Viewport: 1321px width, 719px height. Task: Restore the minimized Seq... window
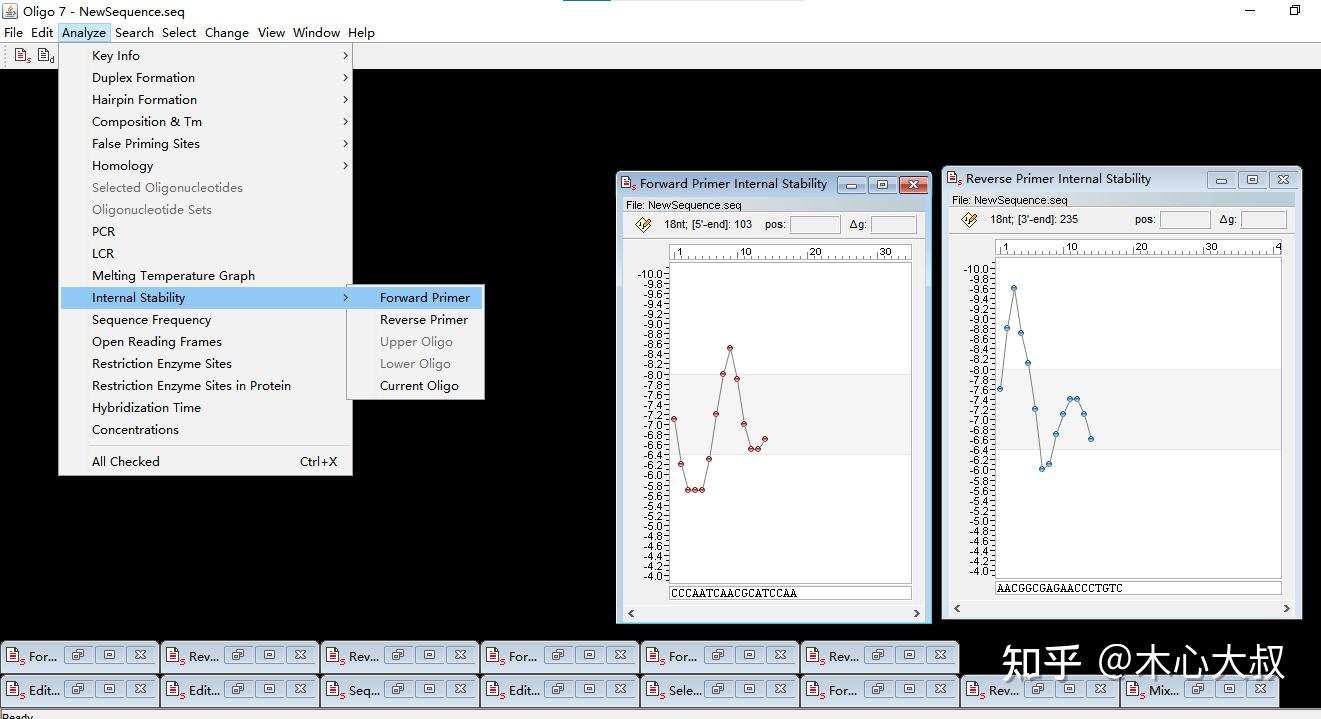[397, 689]
